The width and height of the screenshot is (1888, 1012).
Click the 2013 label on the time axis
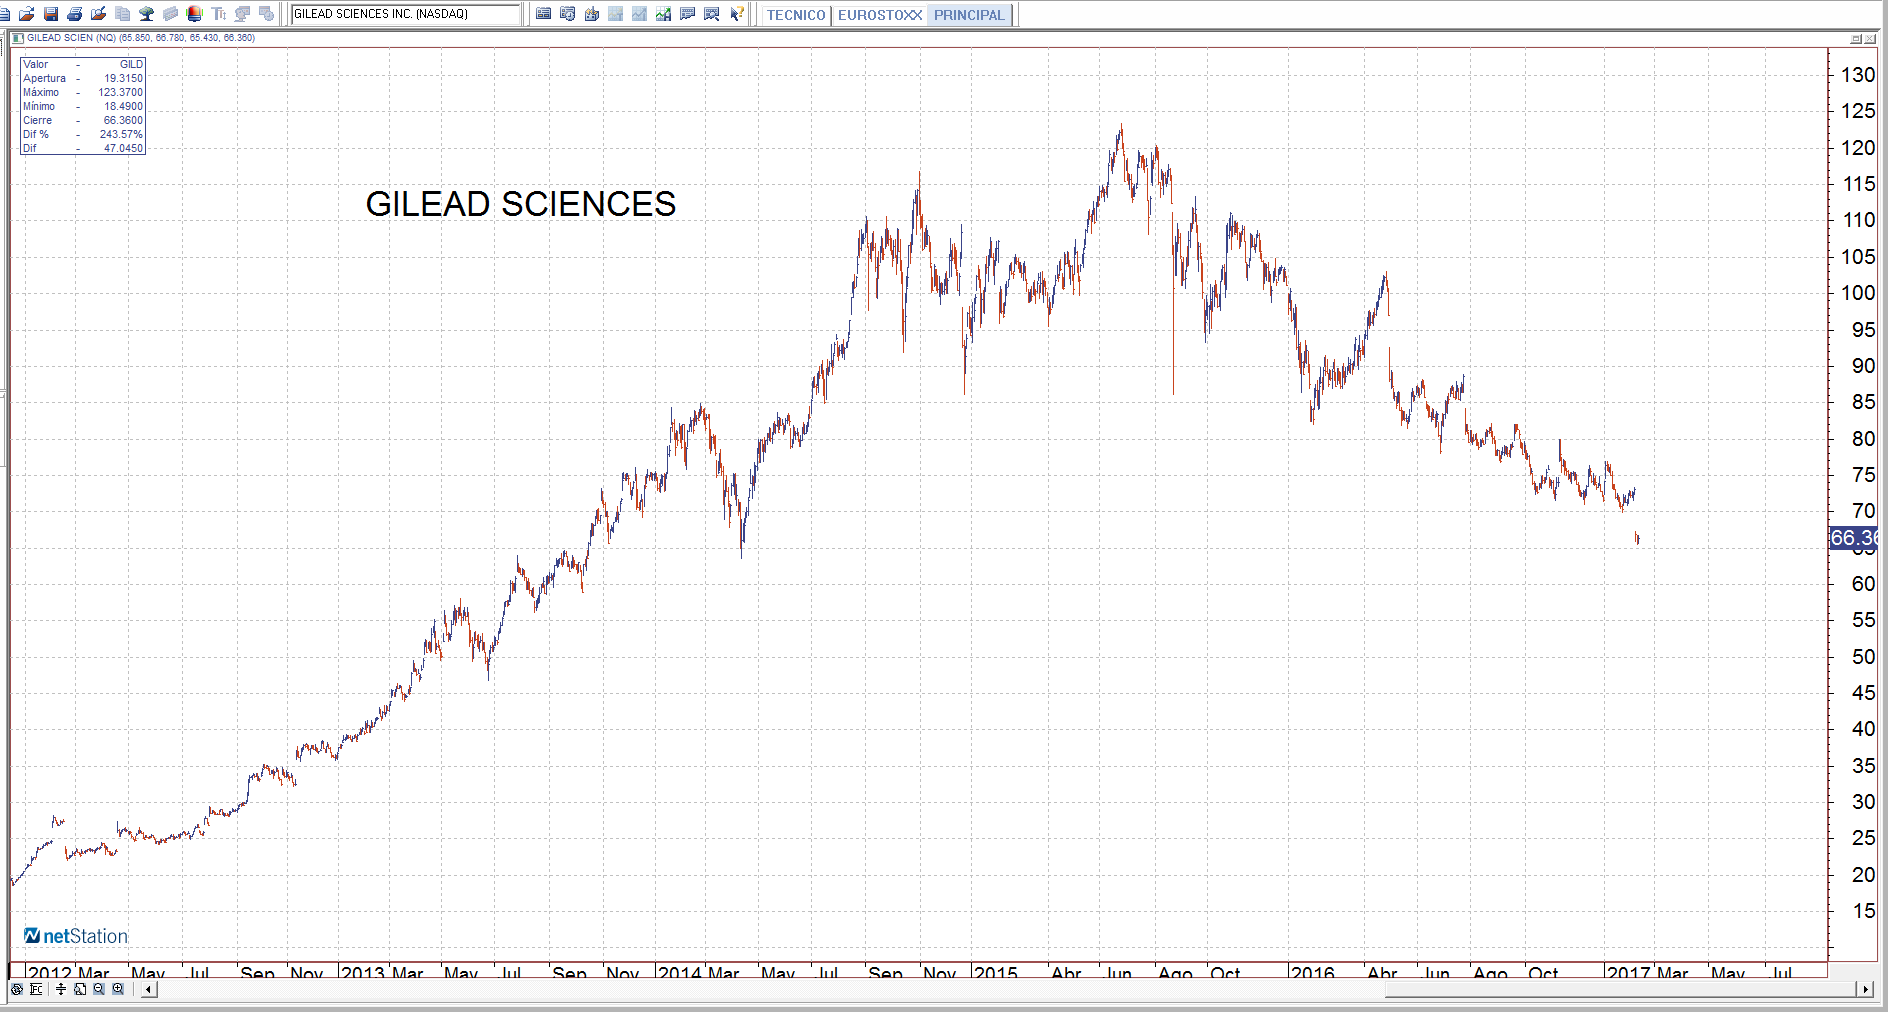tap(363, 972)
